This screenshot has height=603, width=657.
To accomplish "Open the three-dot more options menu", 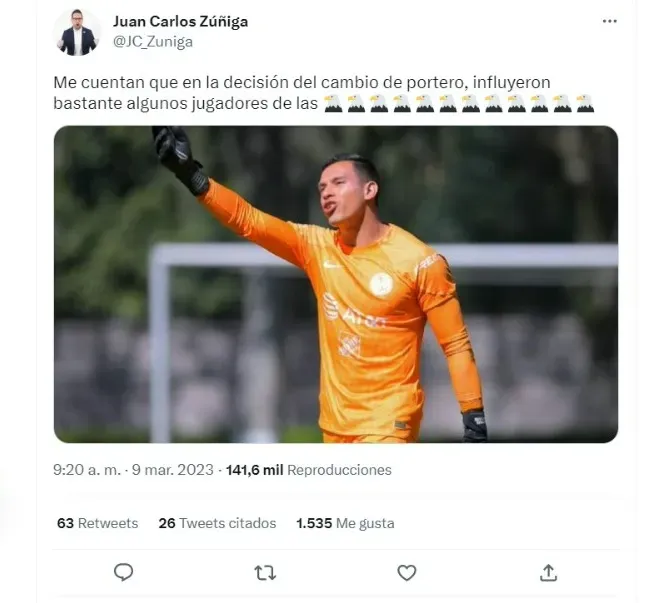I will tap(609, 21).
